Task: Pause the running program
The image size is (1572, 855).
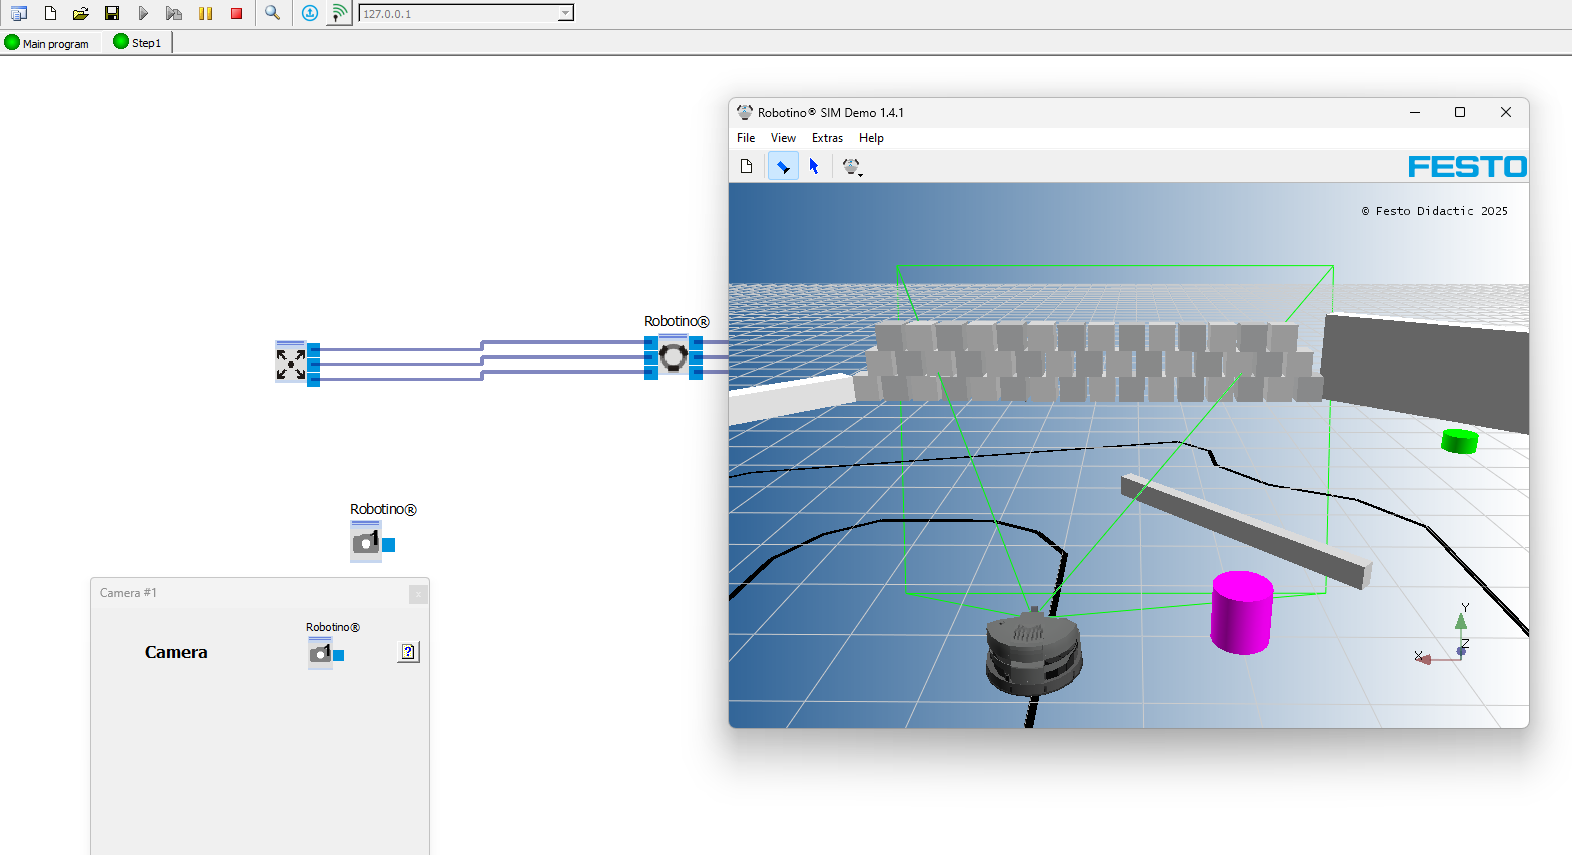Action: pos(205,14)
